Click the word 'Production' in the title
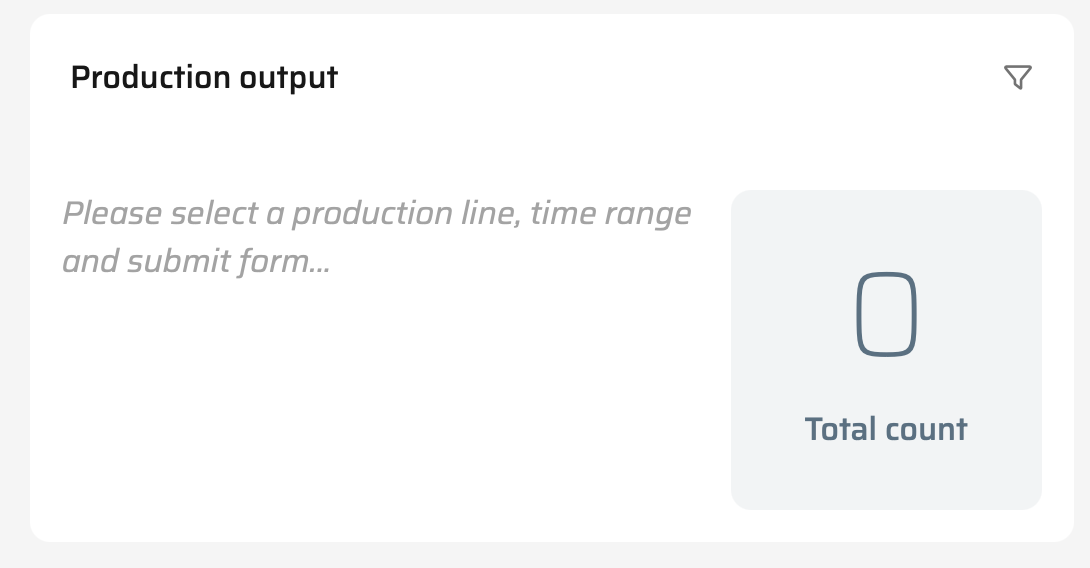This screenshot has width=1090, height=568. 137,77
